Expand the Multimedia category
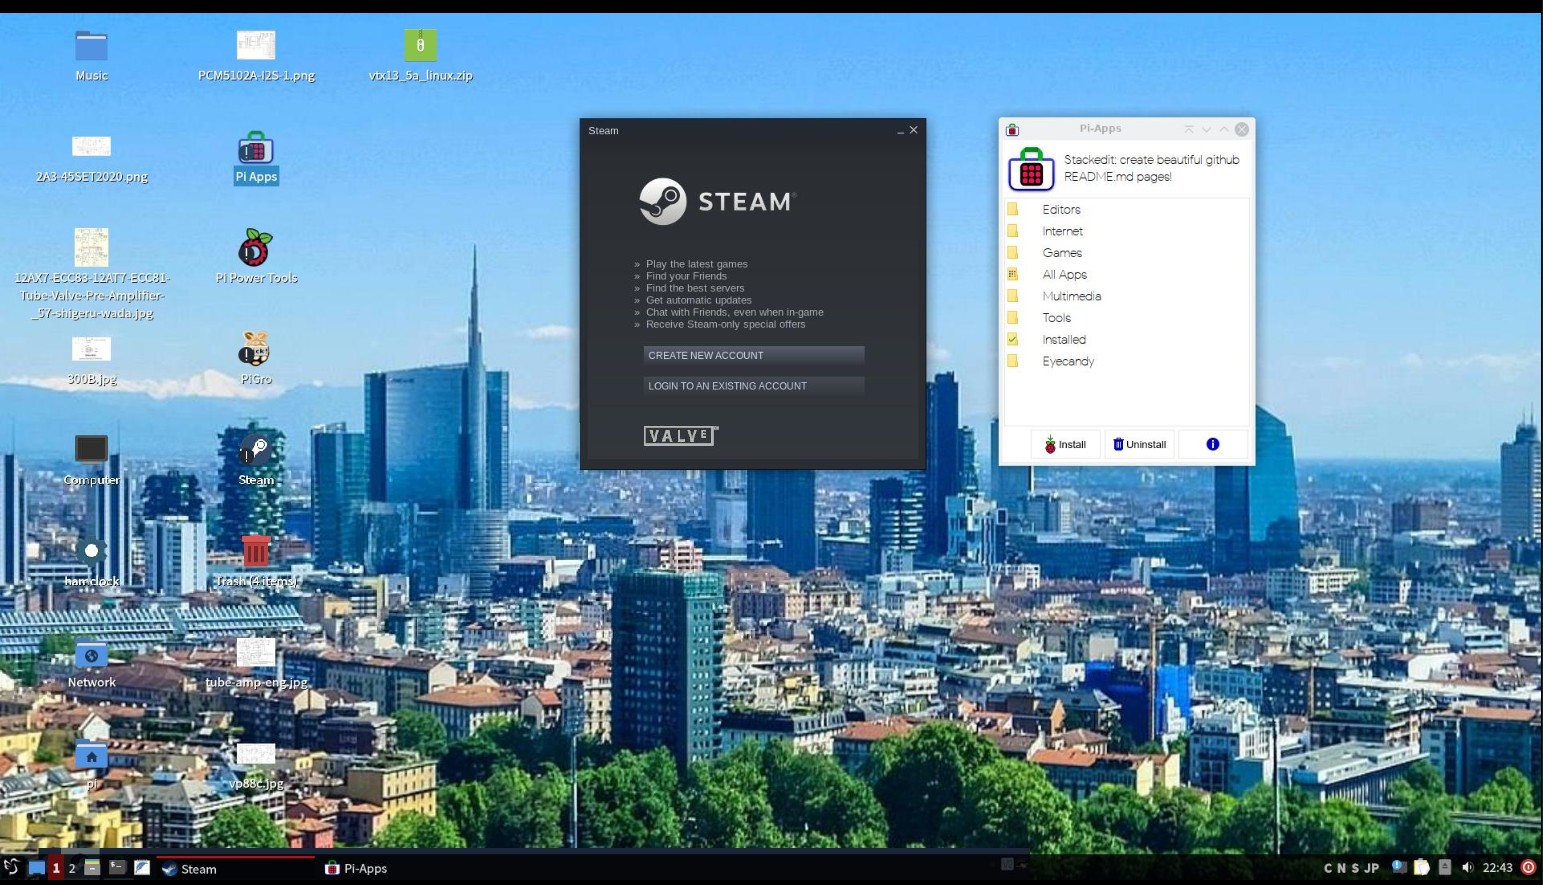The width and height of the screenshot is (1543, 885). (1071, 297)
